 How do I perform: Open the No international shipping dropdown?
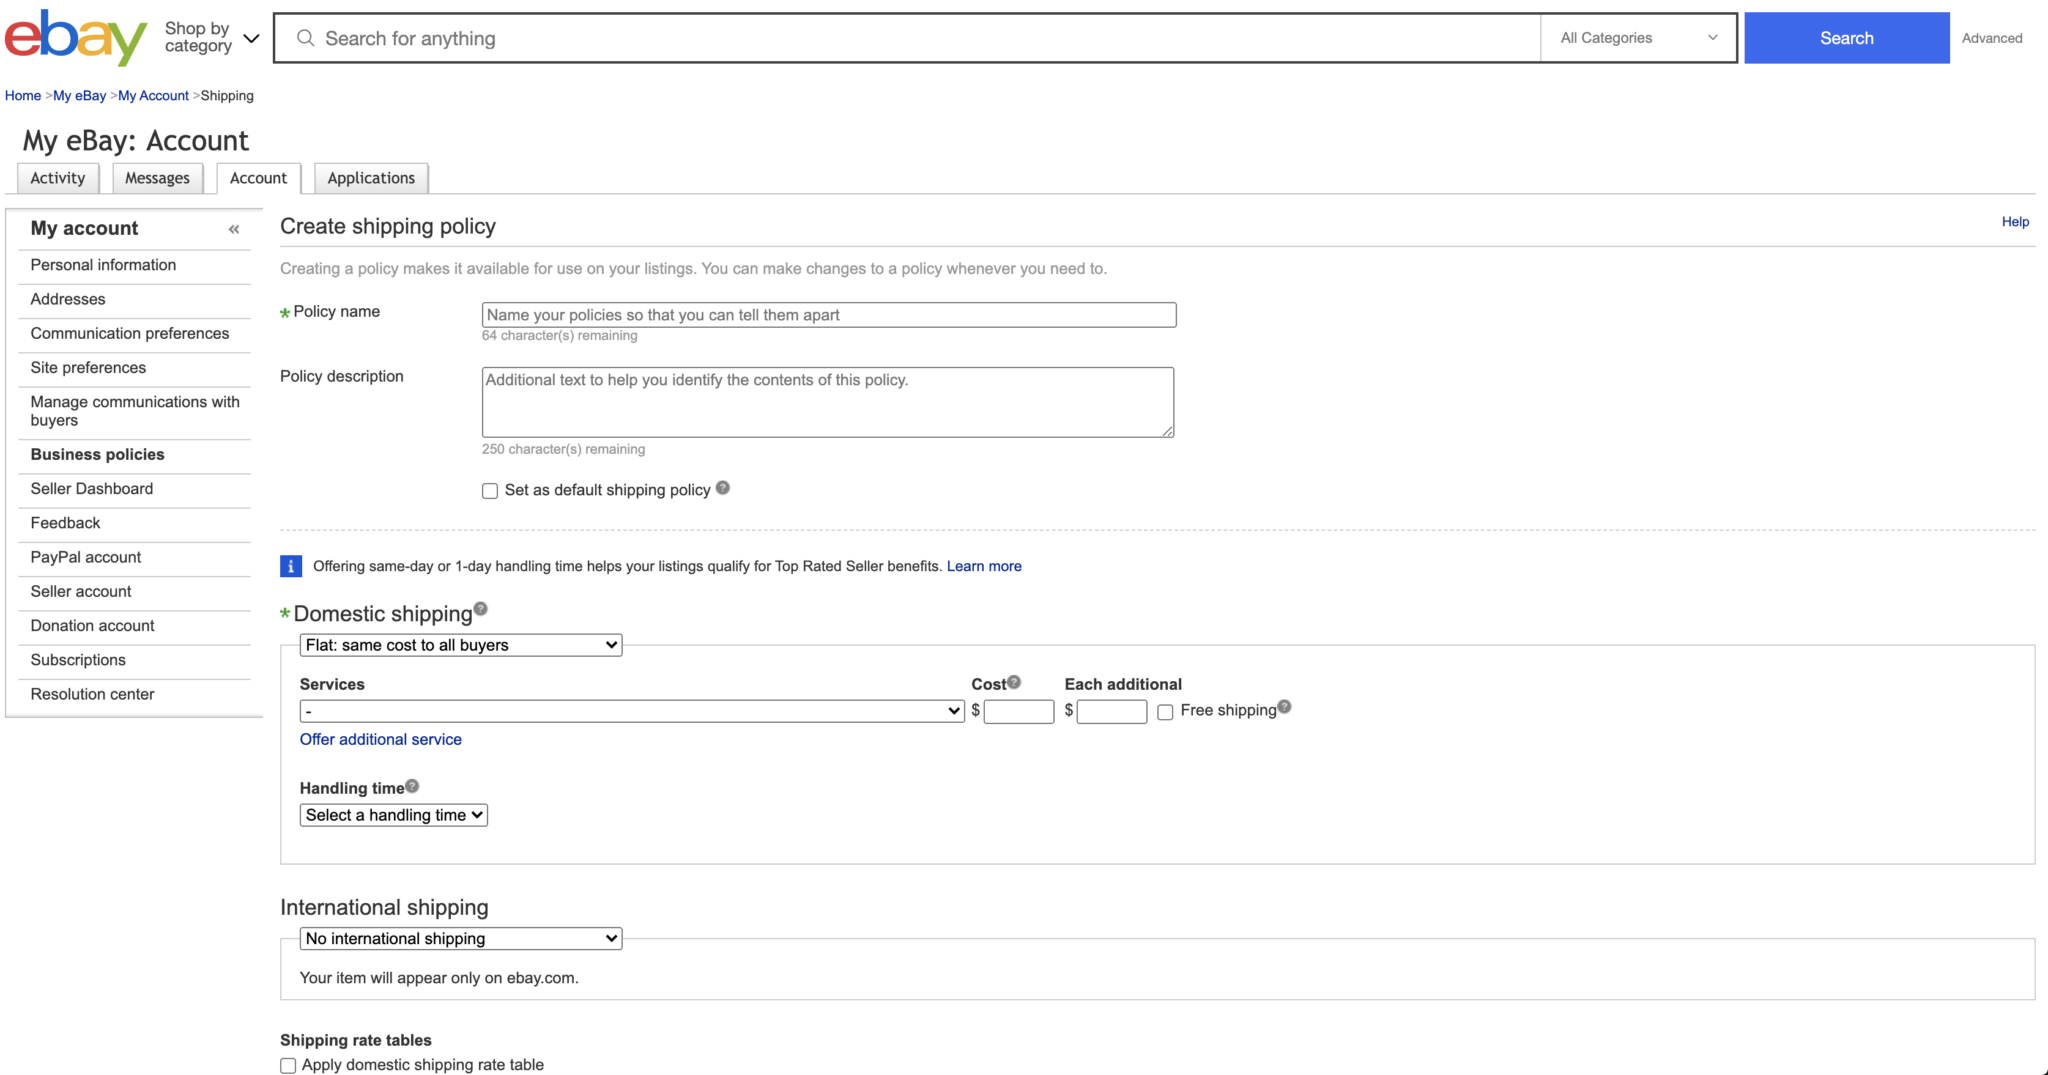(461, 938)
